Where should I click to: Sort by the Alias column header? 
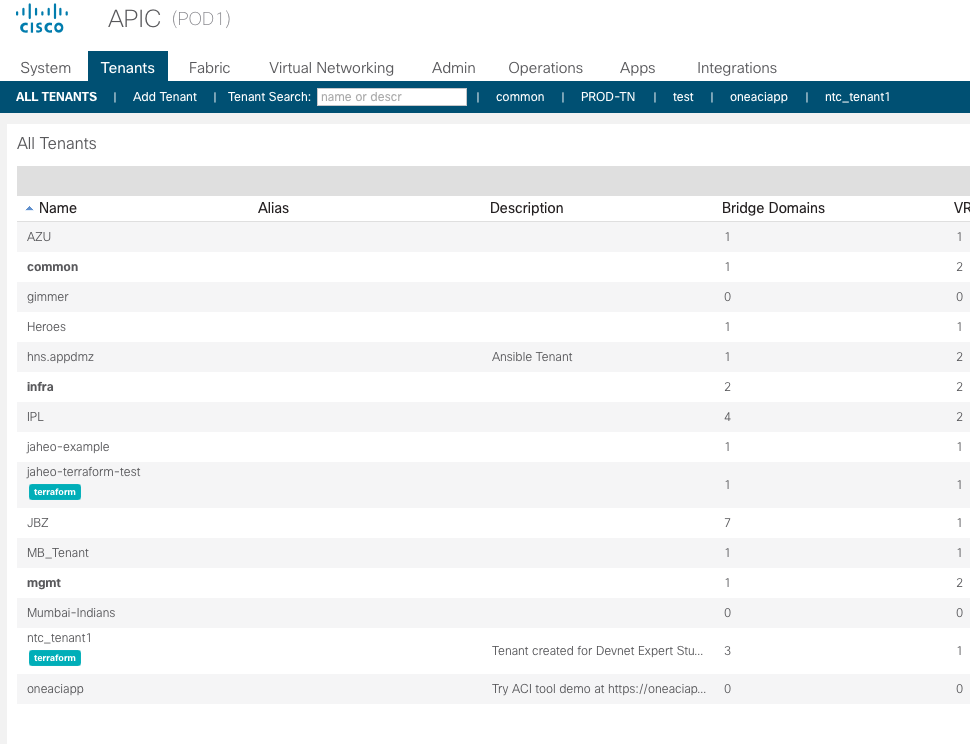[273, 208]
